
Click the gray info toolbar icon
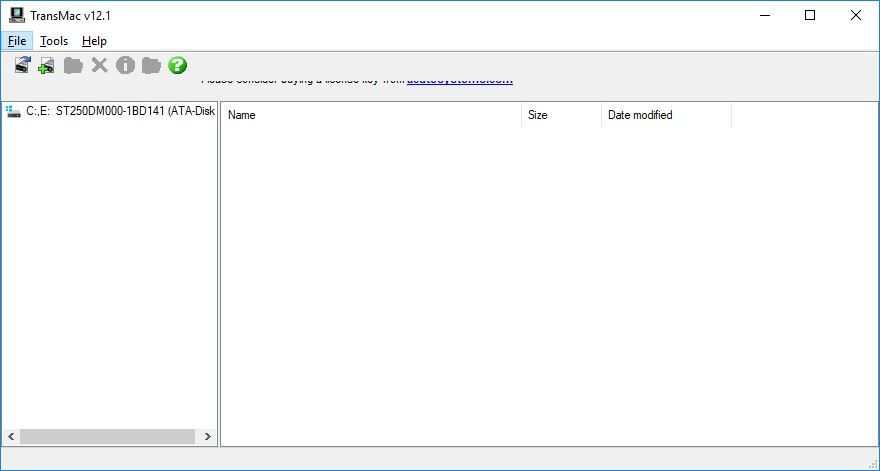(x=125, y=66)
